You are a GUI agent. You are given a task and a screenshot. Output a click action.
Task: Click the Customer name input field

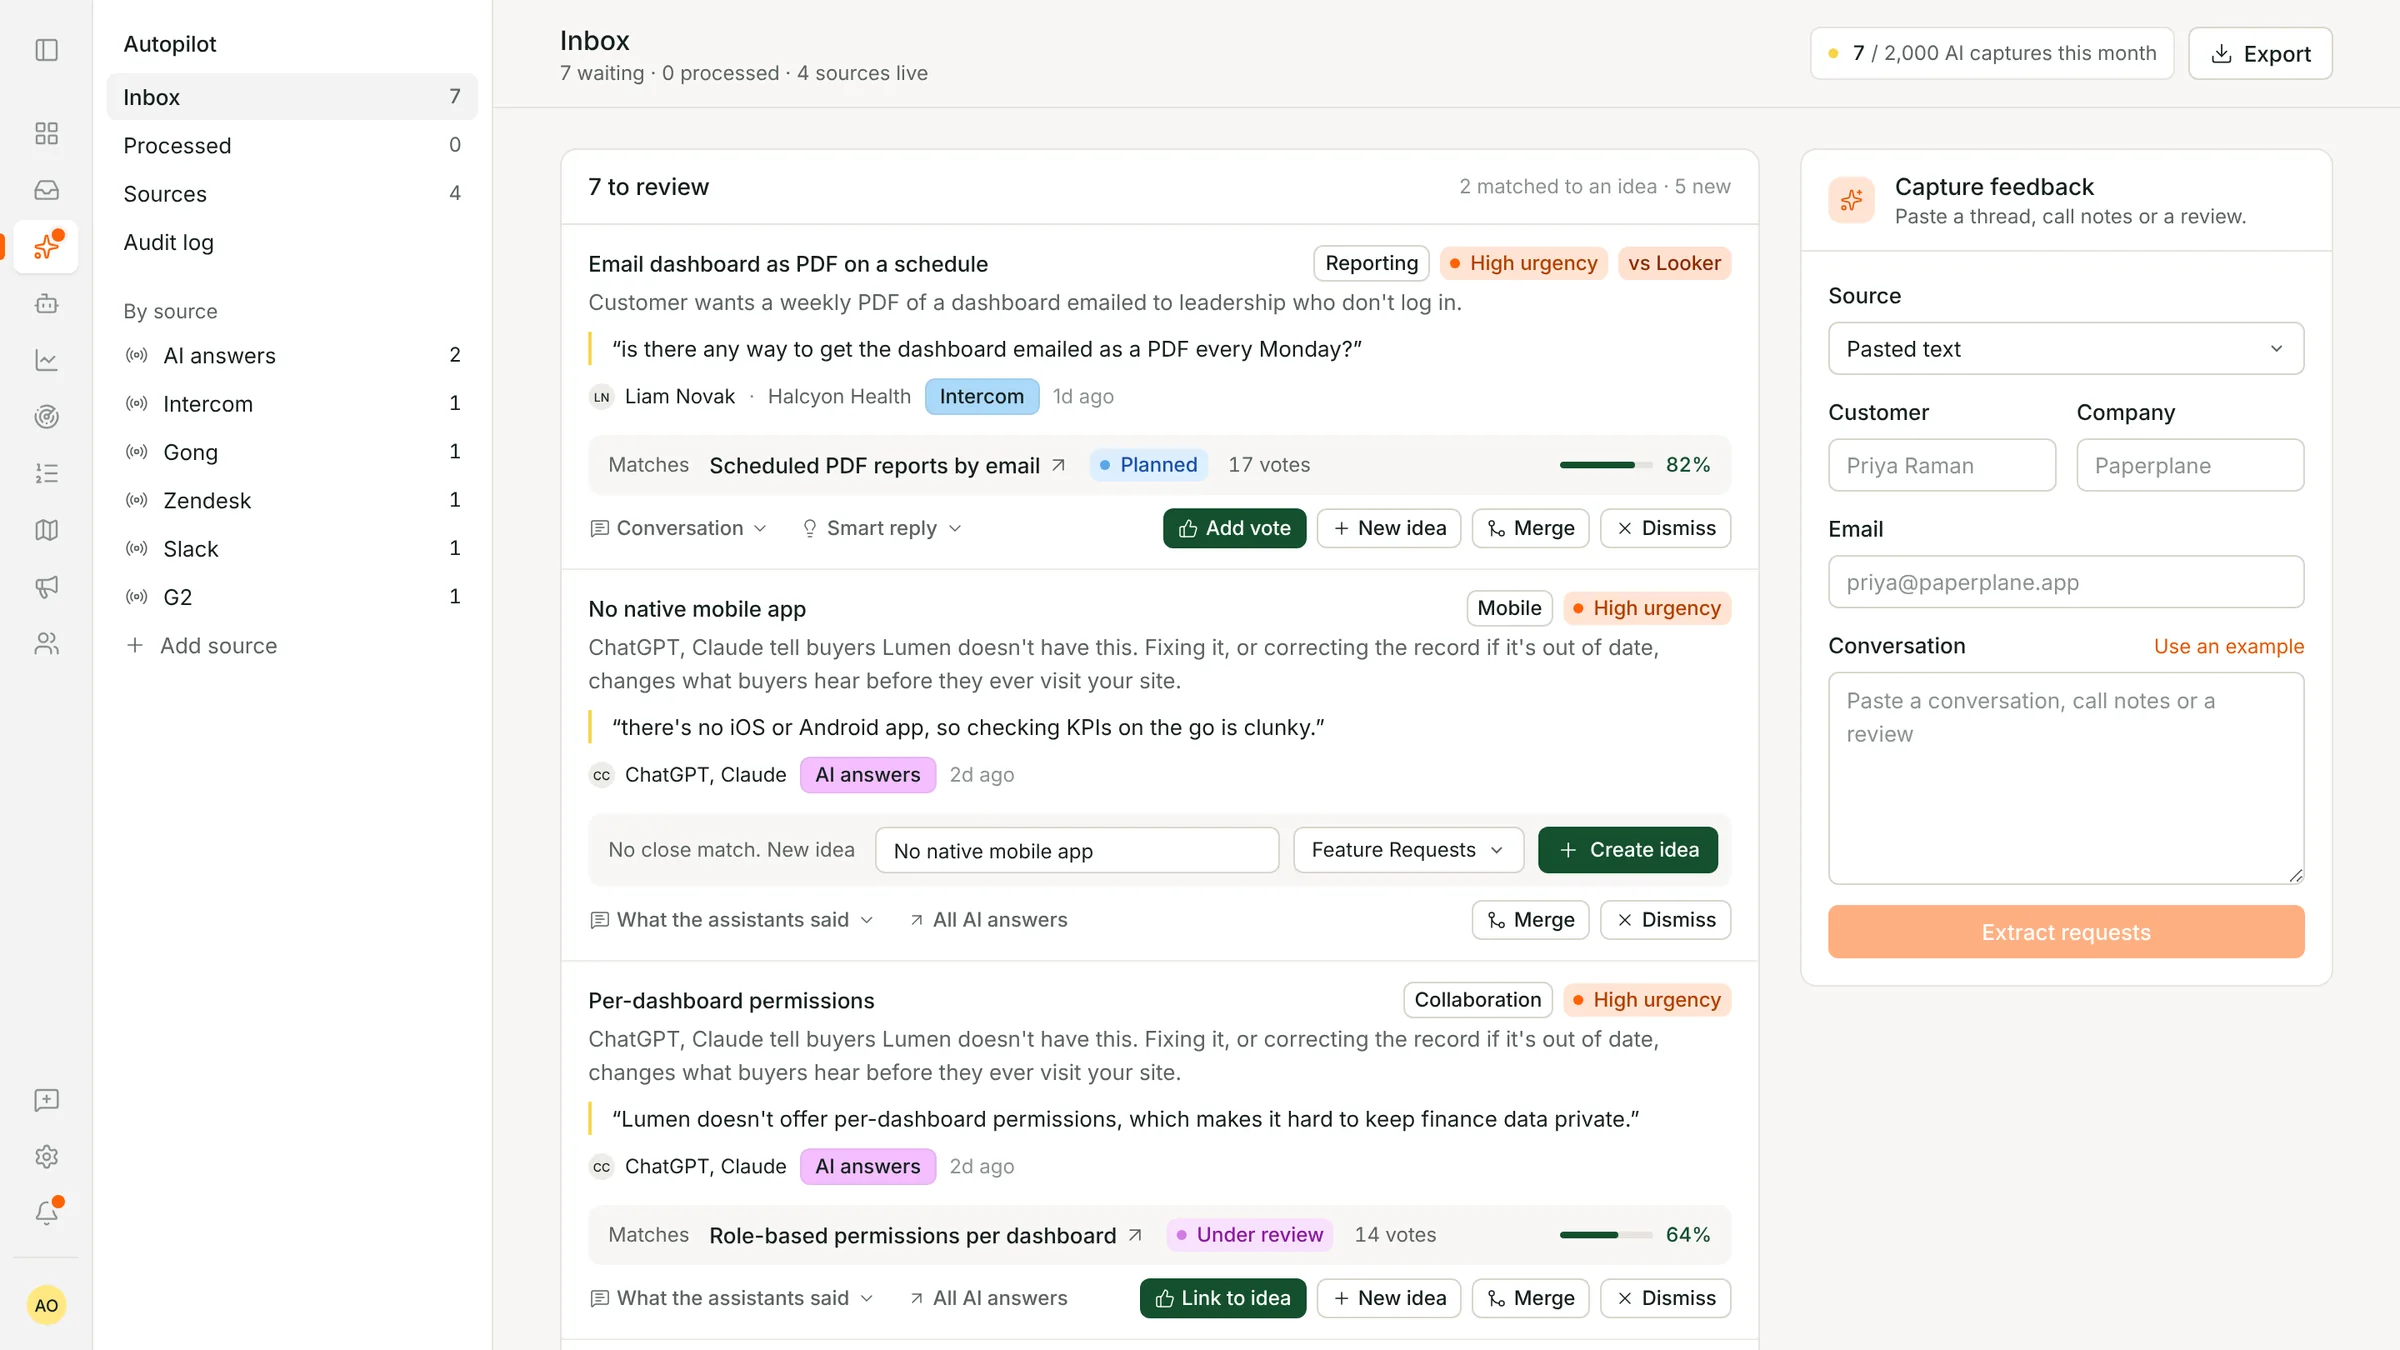1942,465
